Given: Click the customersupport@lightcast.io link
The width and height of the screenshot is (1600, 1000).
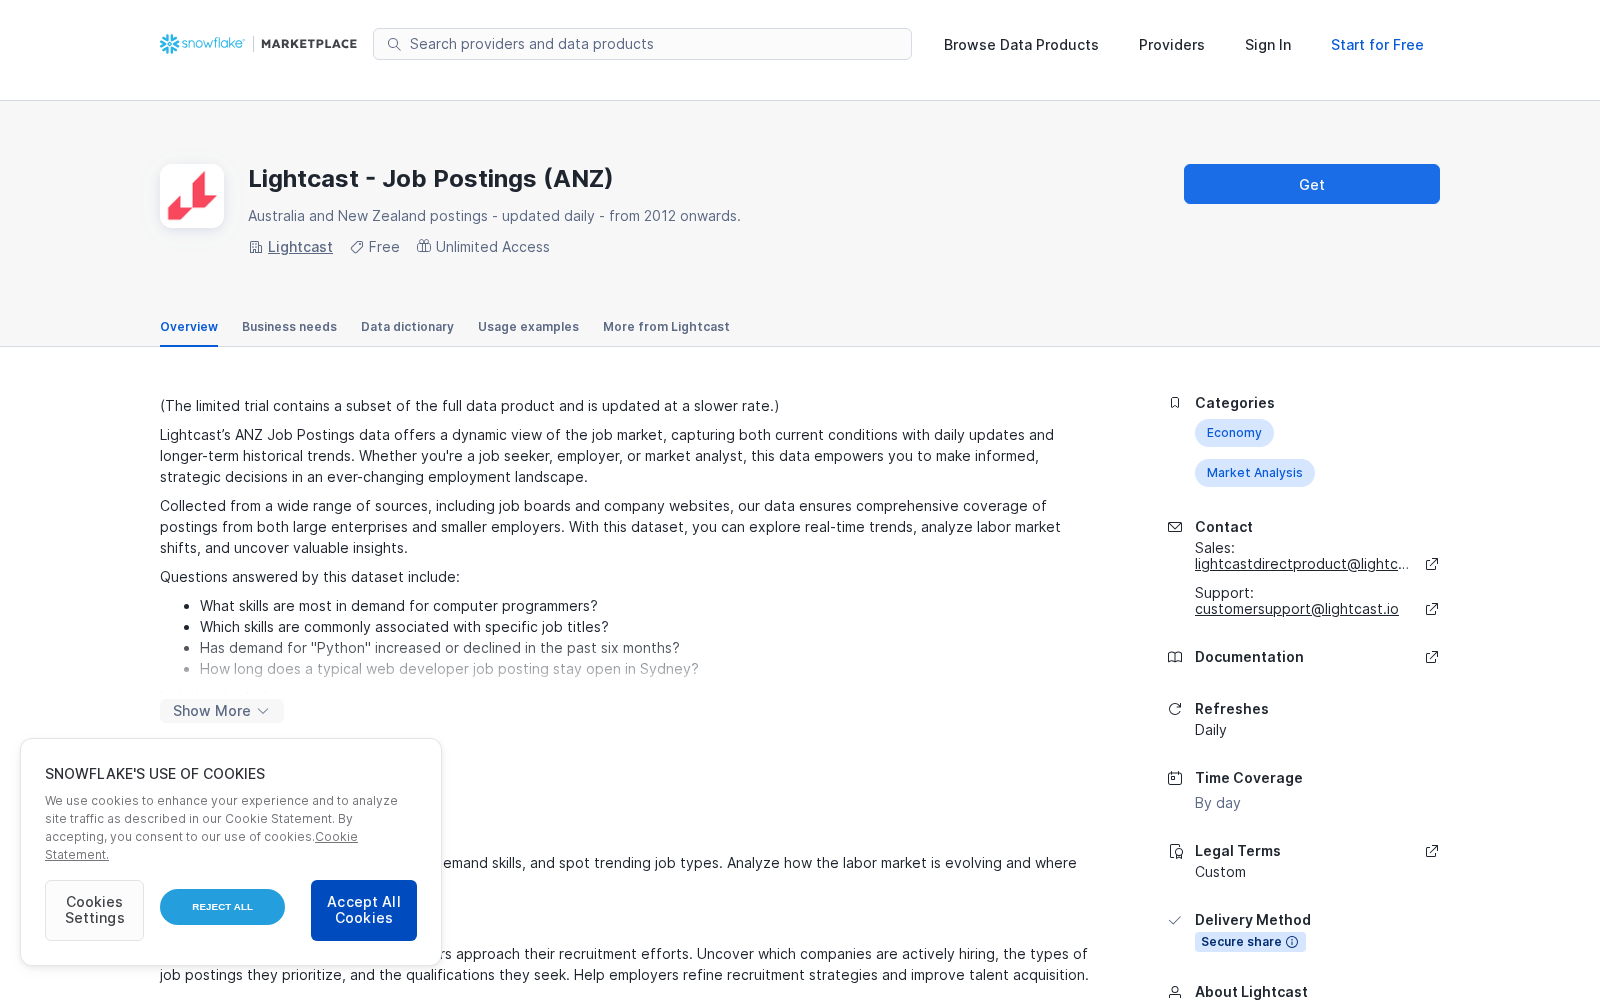Looking at the screenshot, I should pyautogui.click(x=1297, y=609).
